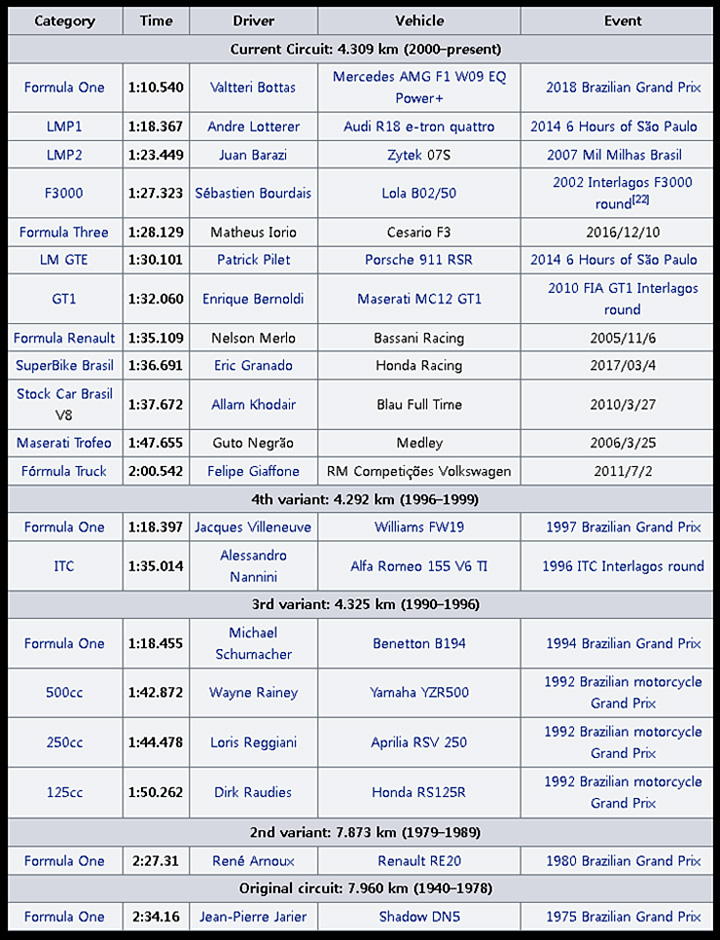
Task: Open Alfa Romeo 155 V6 TI link
Action: click(419, 566)
